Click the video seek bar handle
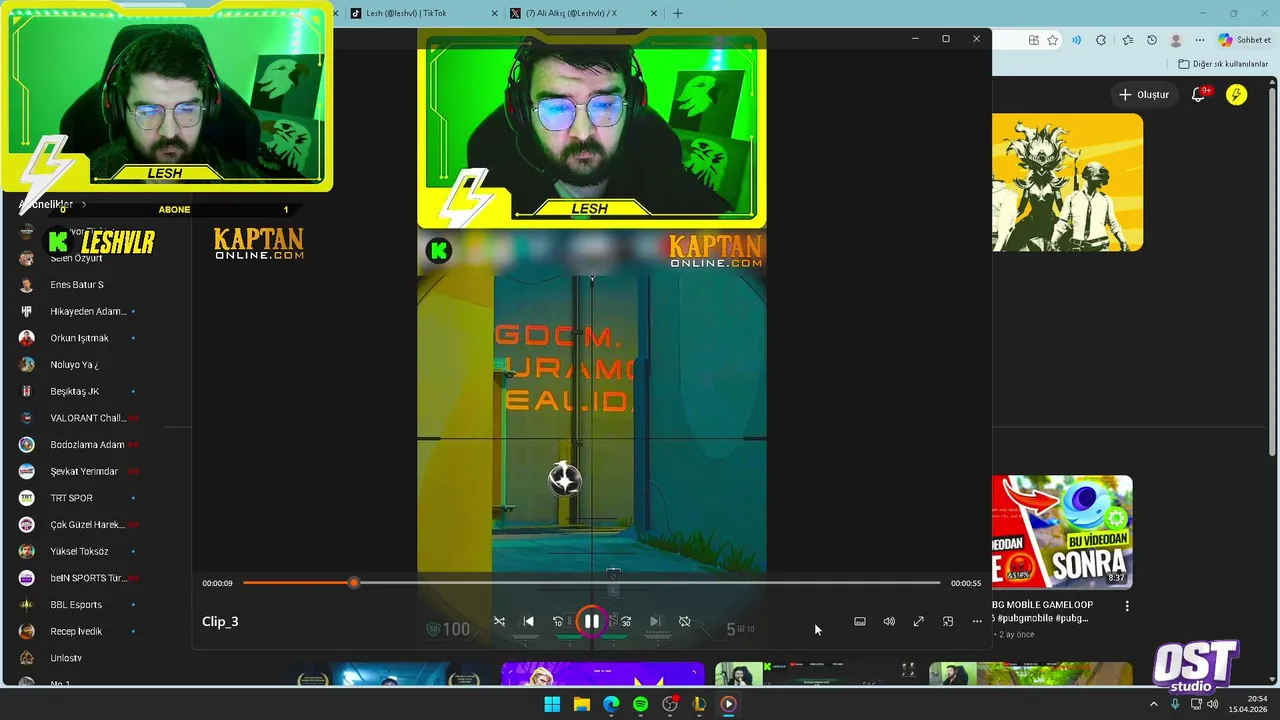1280x720 pixels. 353,582
